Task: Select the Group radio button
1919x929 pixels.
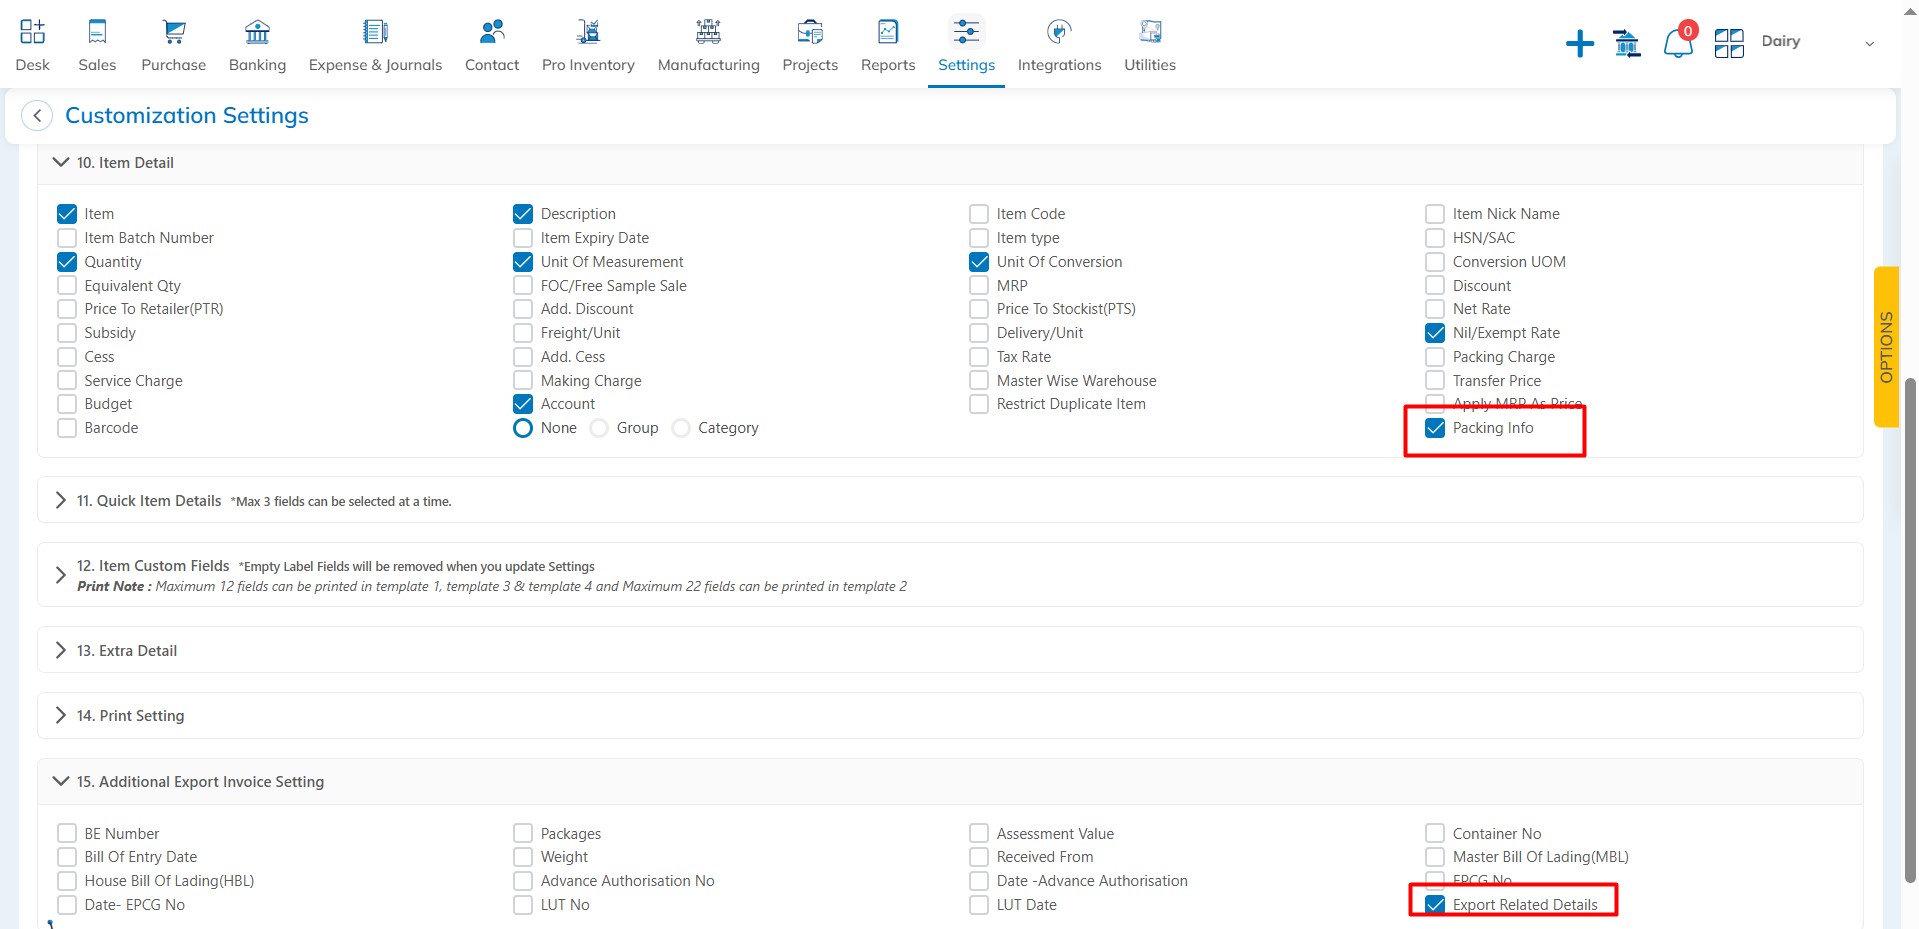Action: 599,428
